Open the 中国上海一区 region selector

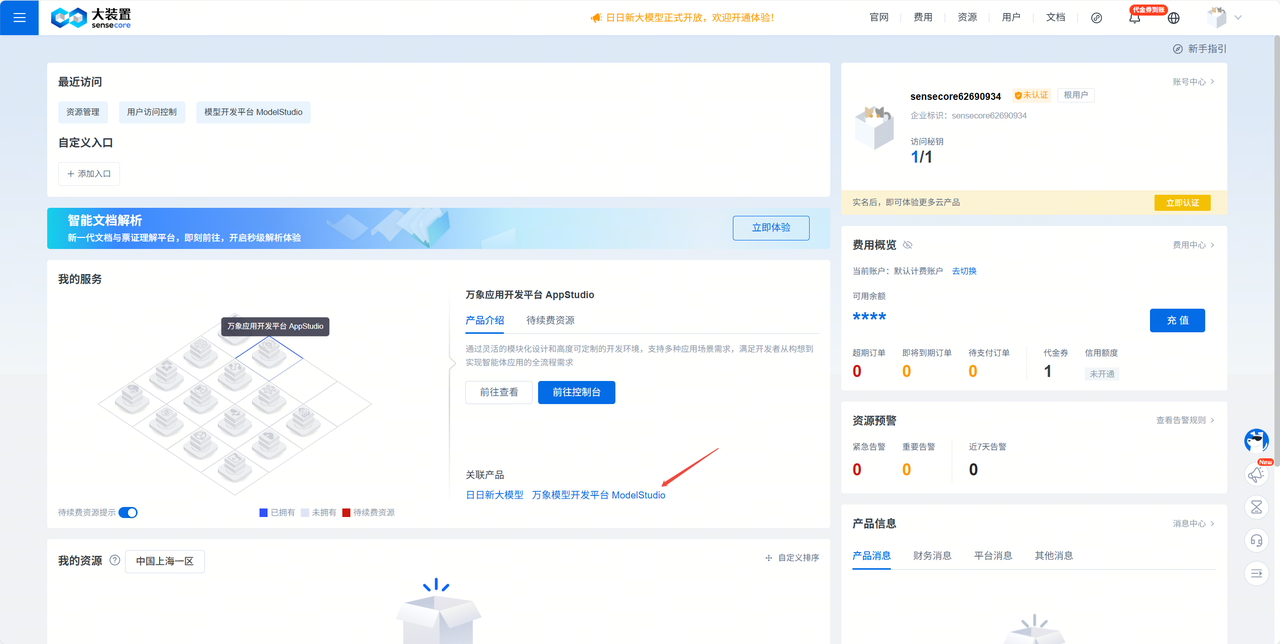coord(165,561)
